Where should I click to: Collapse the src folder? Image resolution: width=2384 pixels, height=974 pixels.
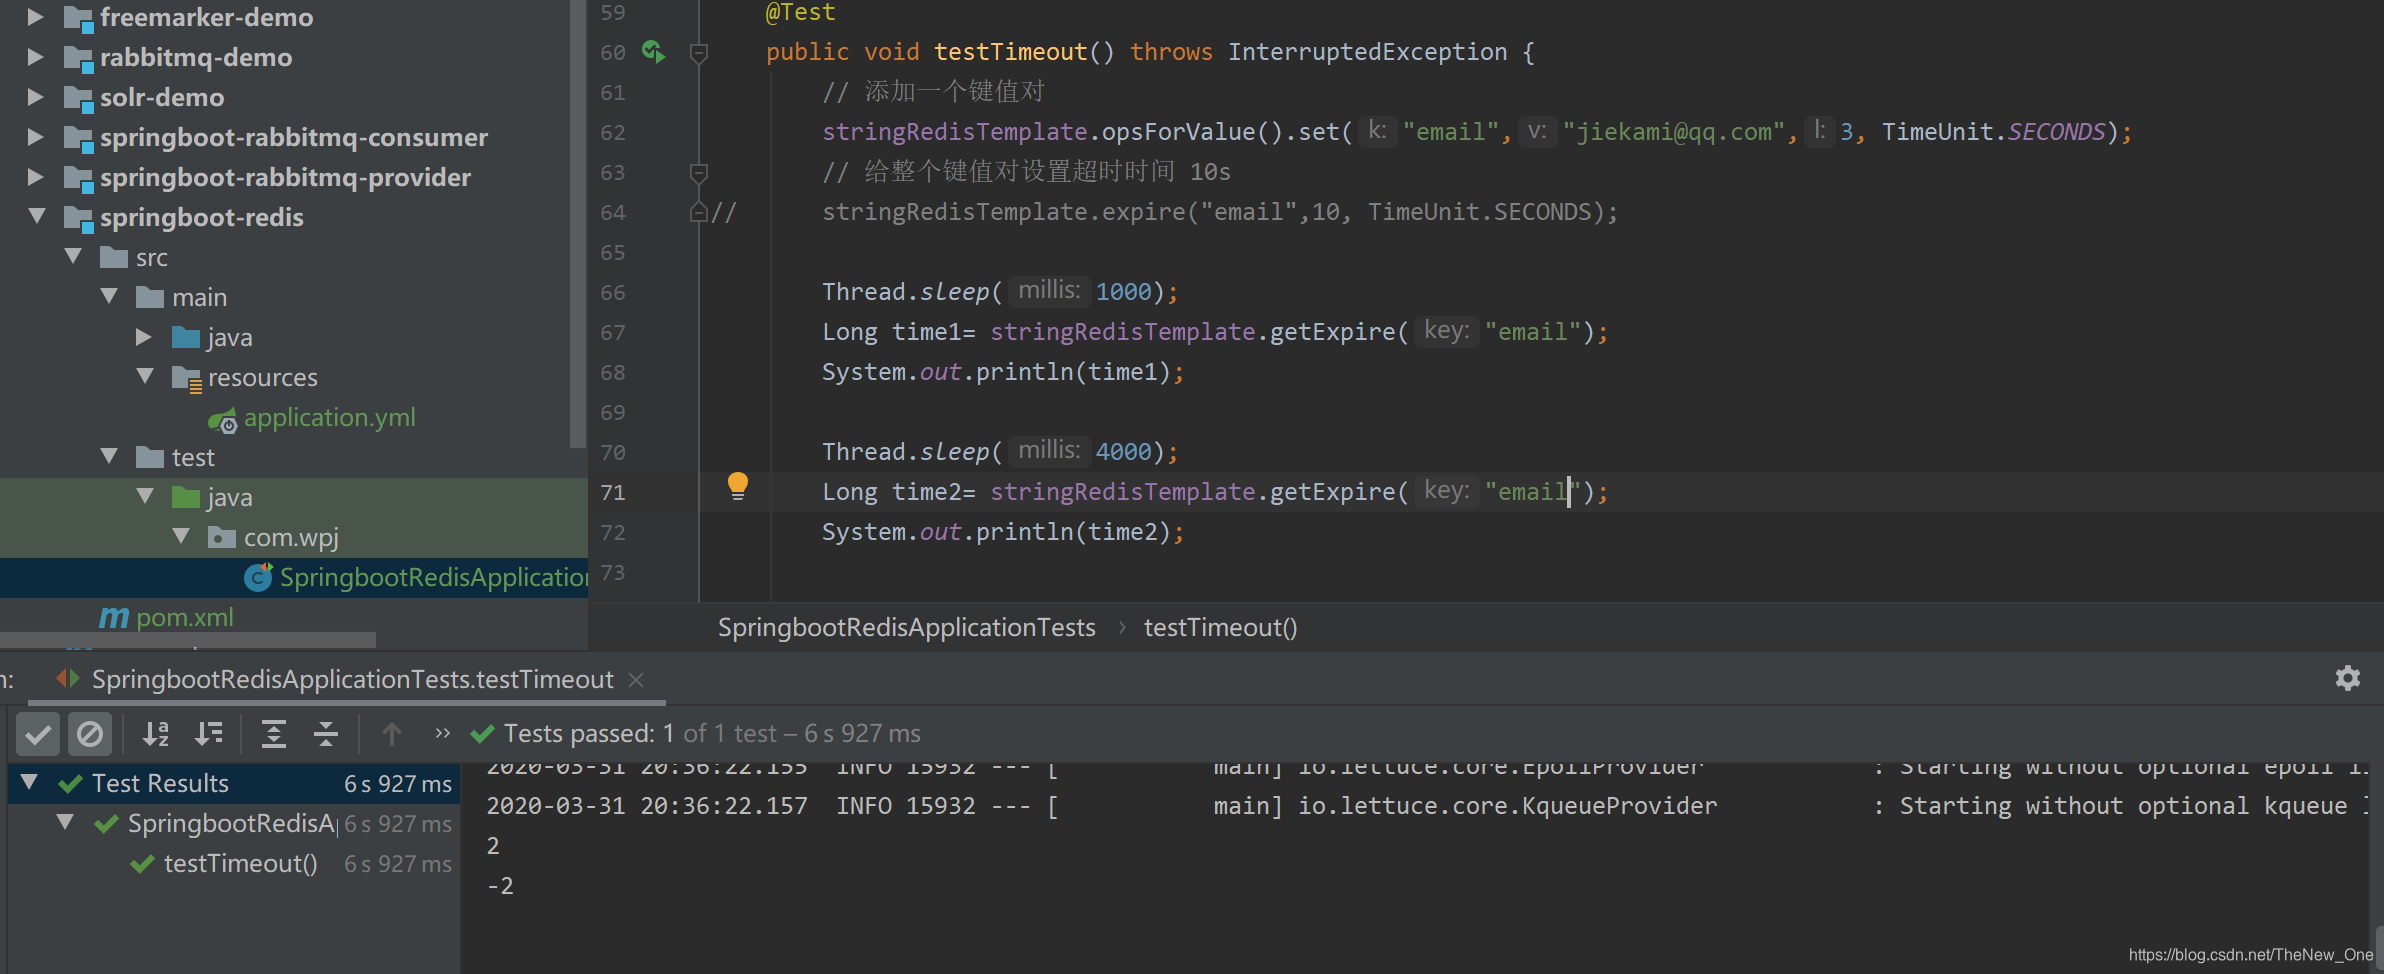coord(73,256)
